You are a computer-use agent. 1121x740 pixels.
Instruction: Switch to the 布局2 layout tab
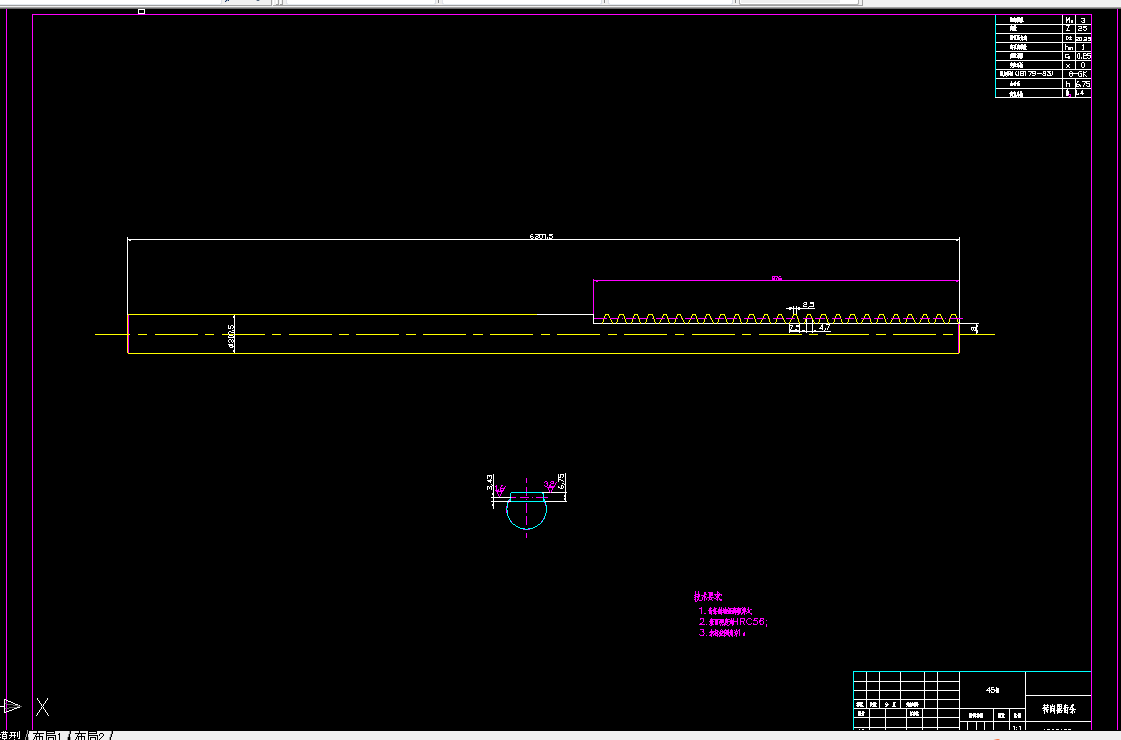tap(90, 735)
